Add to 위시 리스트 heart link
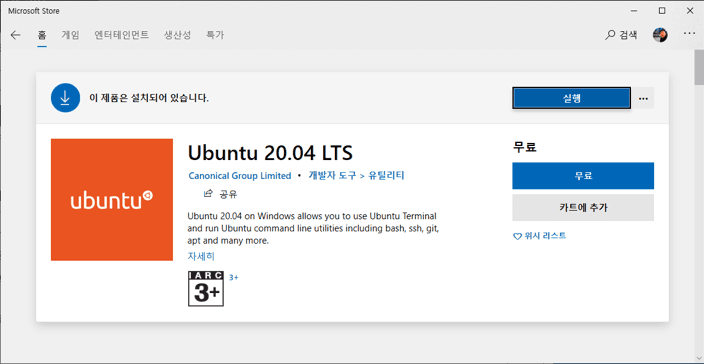This screenshot has height=364, width=704. point(539,236)
